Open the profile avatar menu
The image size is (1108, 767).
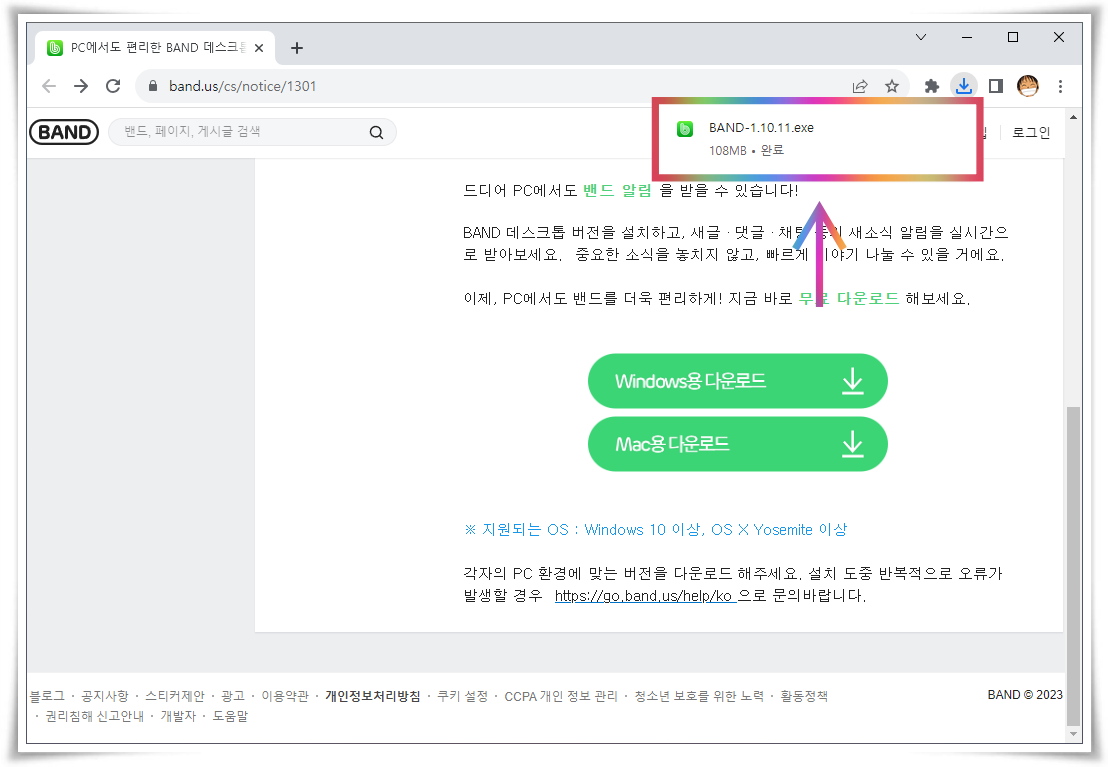click(x=1028, y=86)
